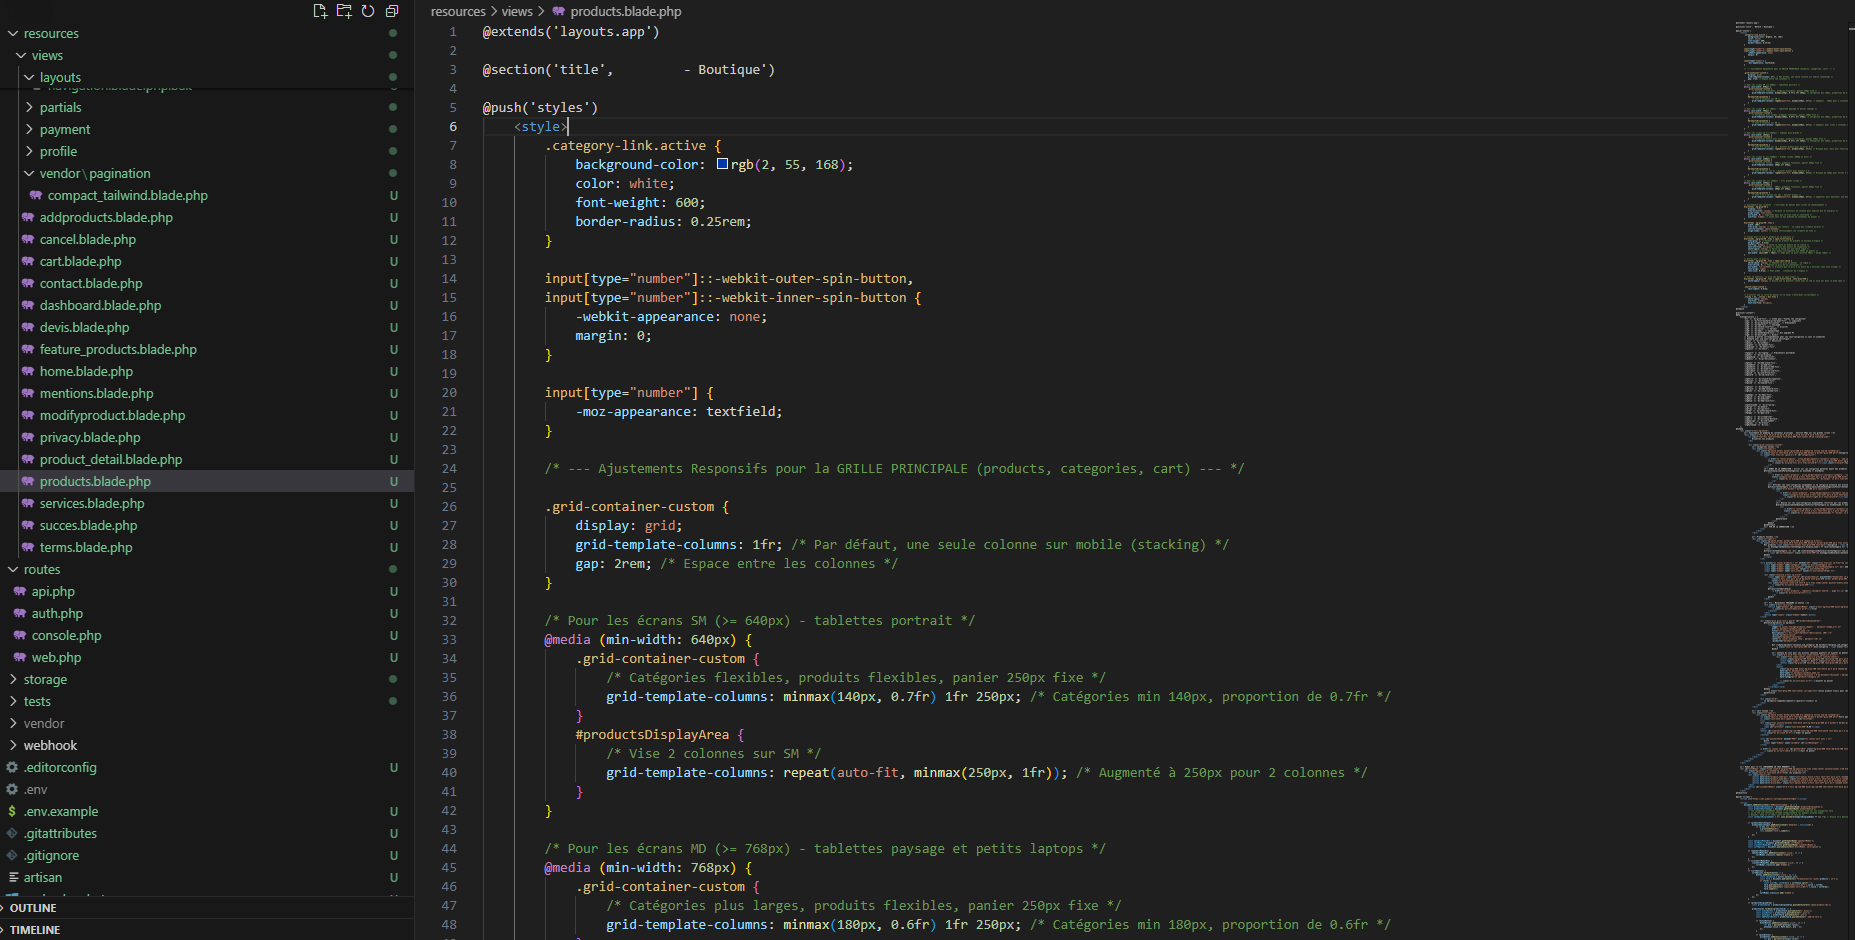Collapse the layouts folder
The width and height of the screenshot is (1855, 940).
click(x=206, y=77)
